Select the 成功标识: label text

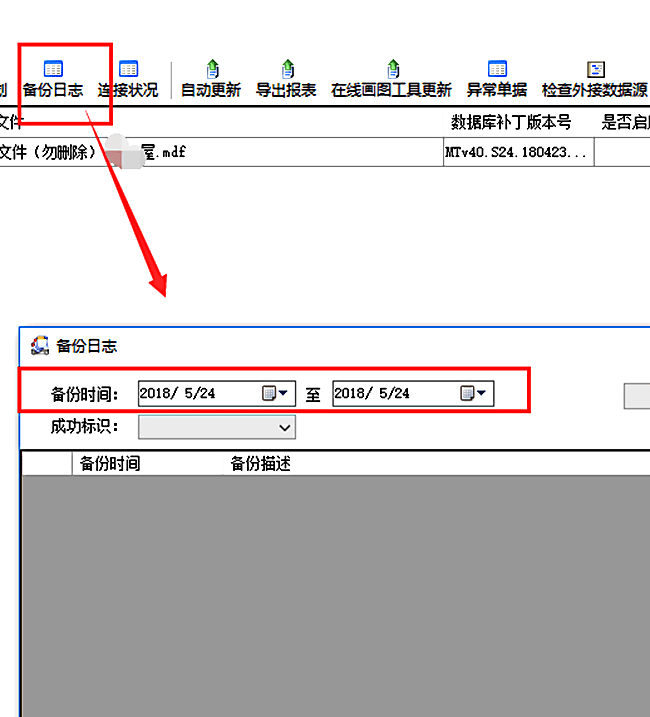85,427
